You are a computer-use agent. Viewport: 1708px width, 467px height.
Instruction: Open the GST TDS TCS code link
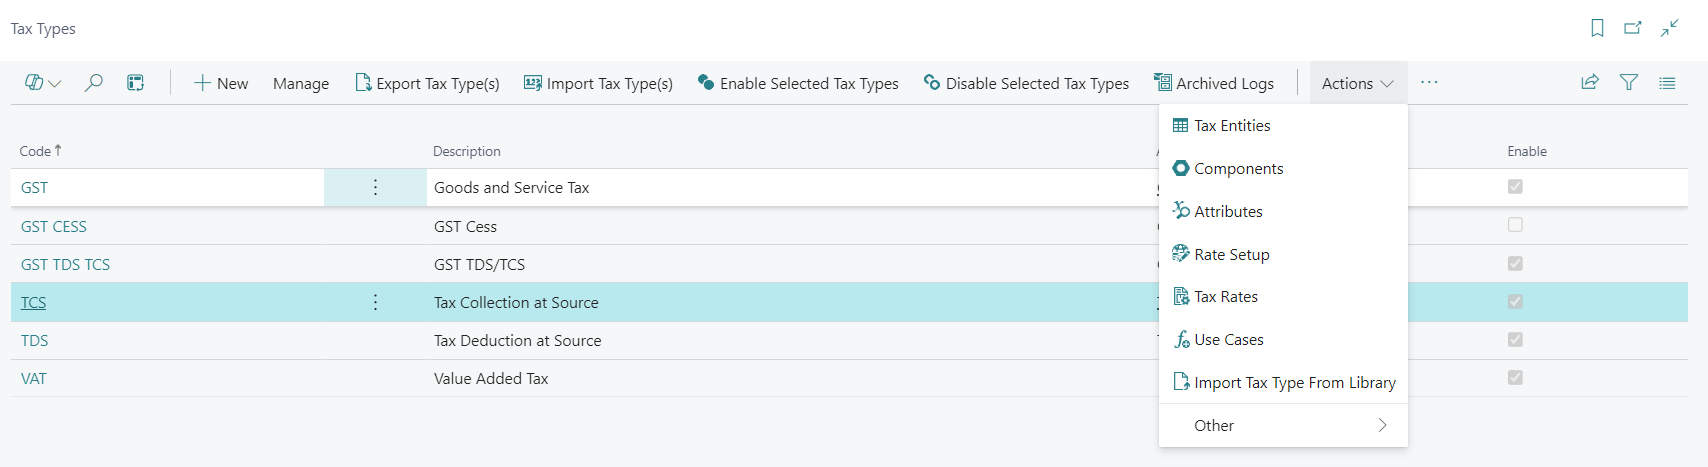pos(65,265)
